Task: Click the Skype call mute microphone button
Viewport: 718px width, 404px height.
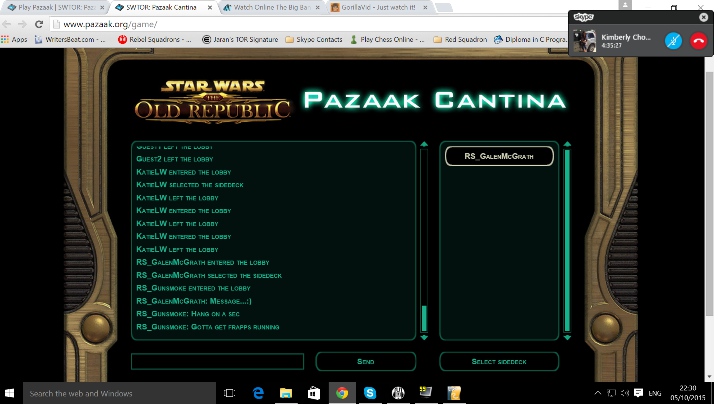Action: (673, 41)
